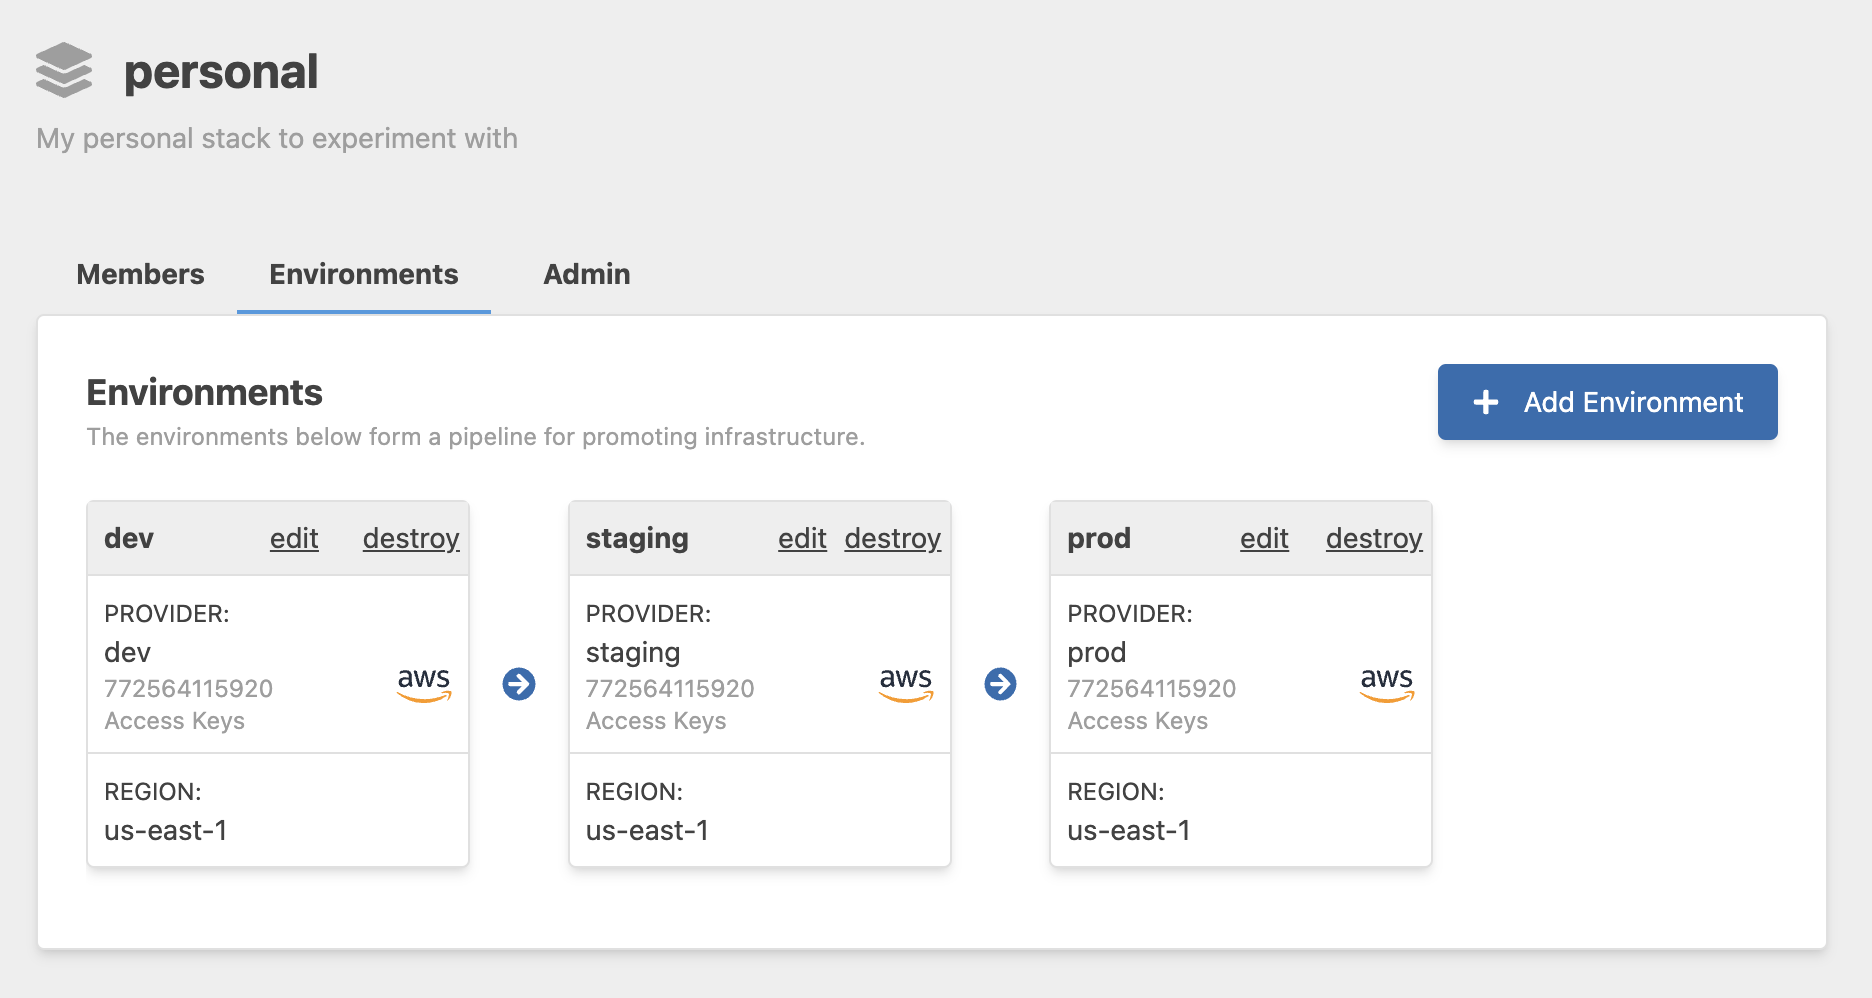Edit the prod environment
This screenshot has height=998, width=1872.
(1264, 538)
